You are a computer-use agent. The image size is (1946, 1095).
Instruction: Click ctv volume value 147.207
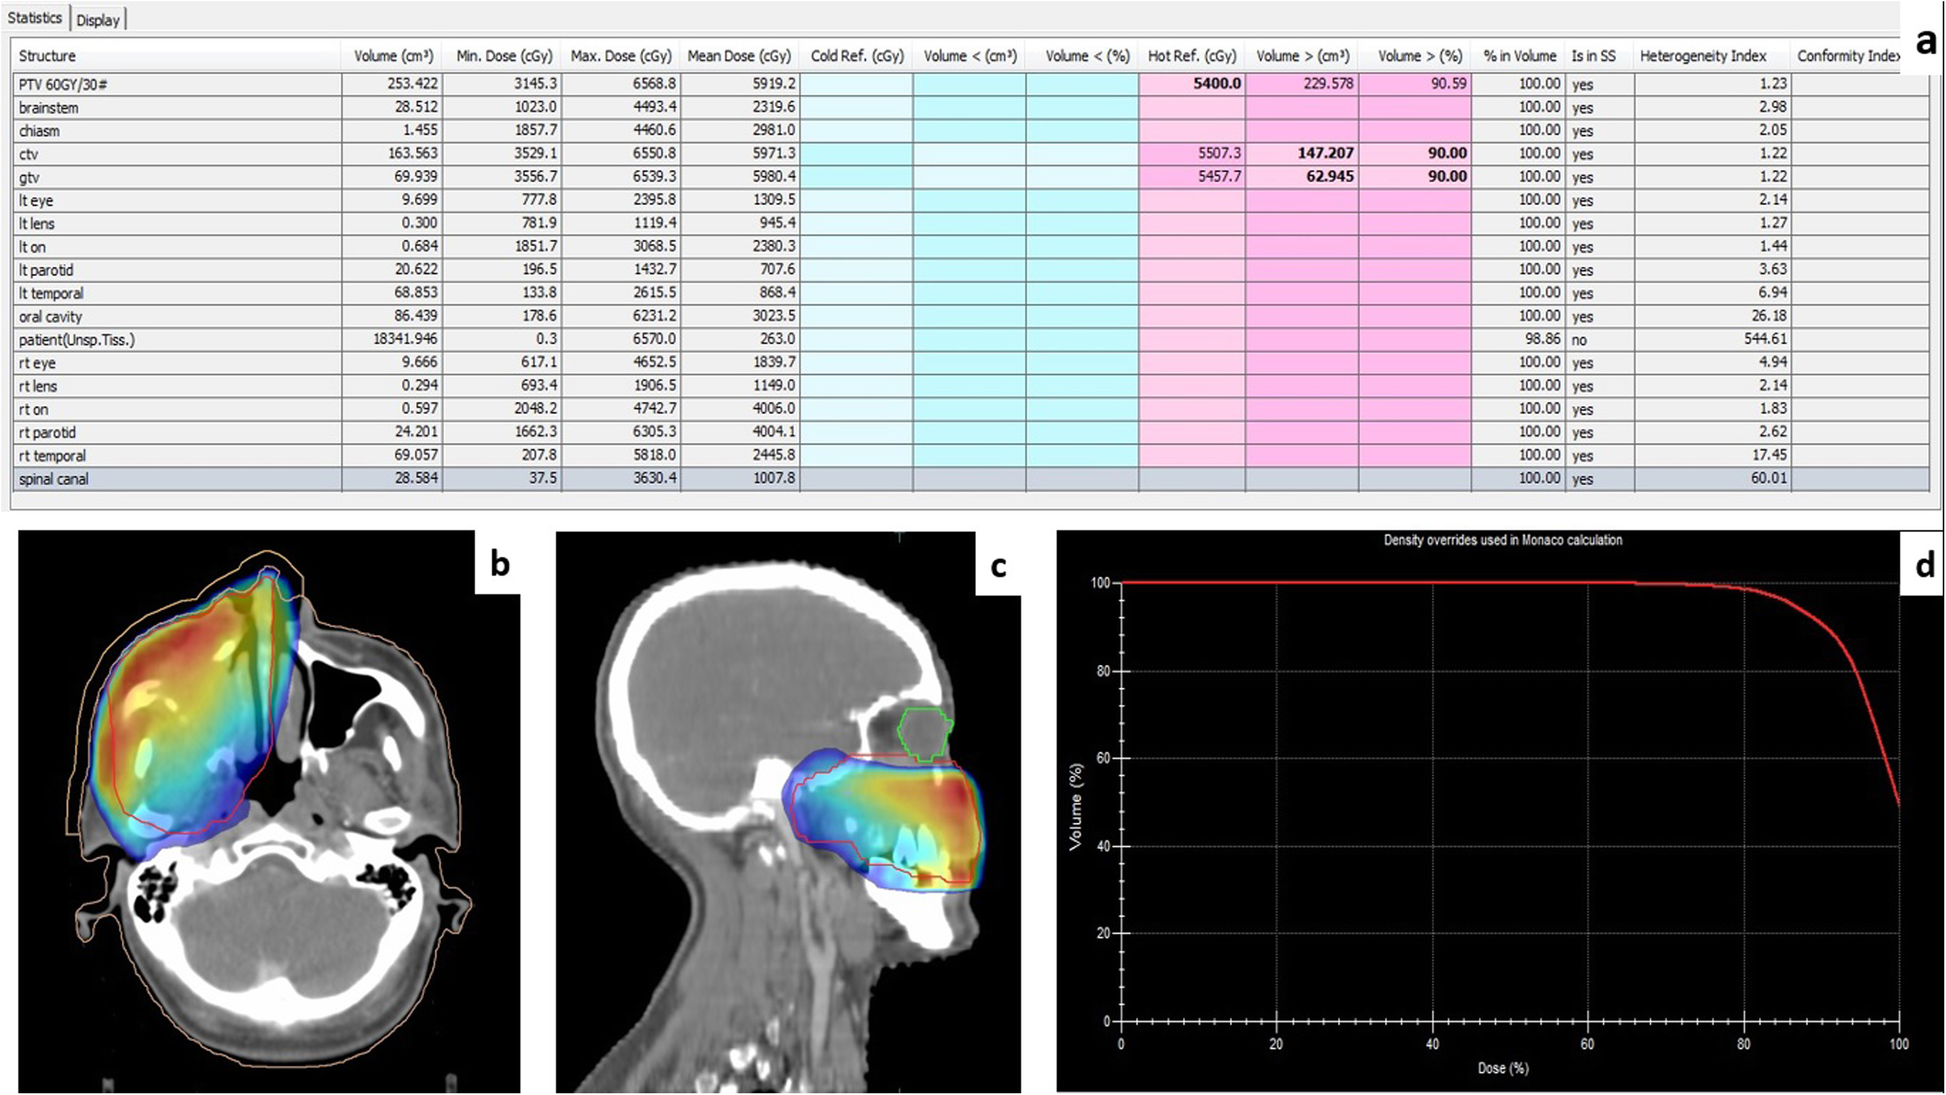pos(1325,153)
